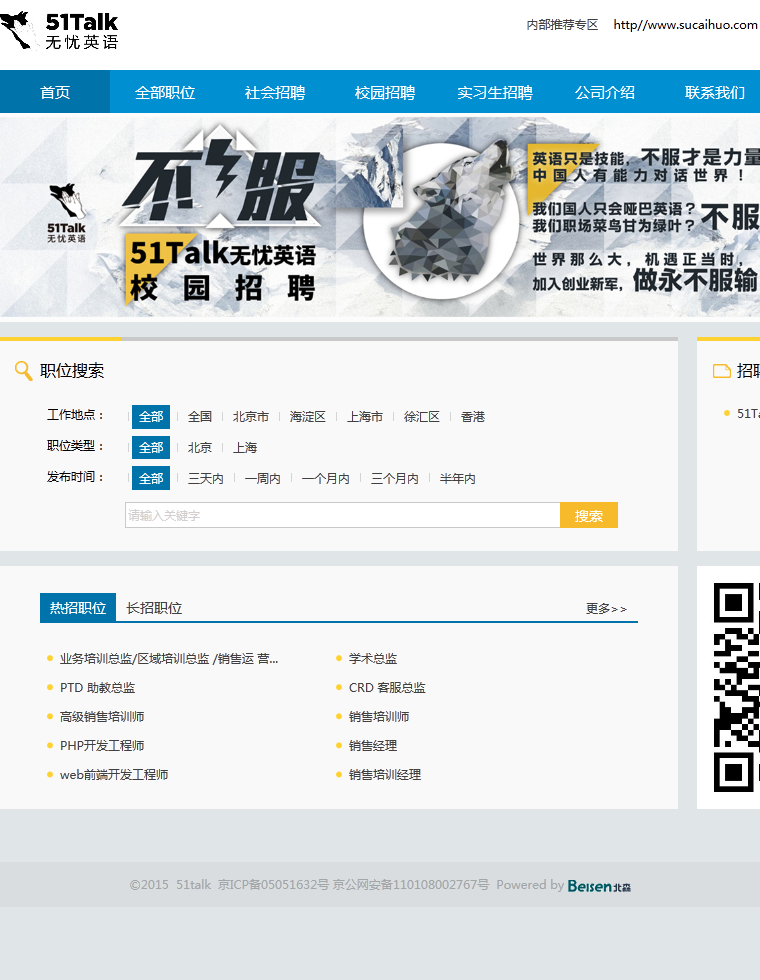760x980 pixels.
Task: Filter postings to 半年内
Action: [458, 478]
